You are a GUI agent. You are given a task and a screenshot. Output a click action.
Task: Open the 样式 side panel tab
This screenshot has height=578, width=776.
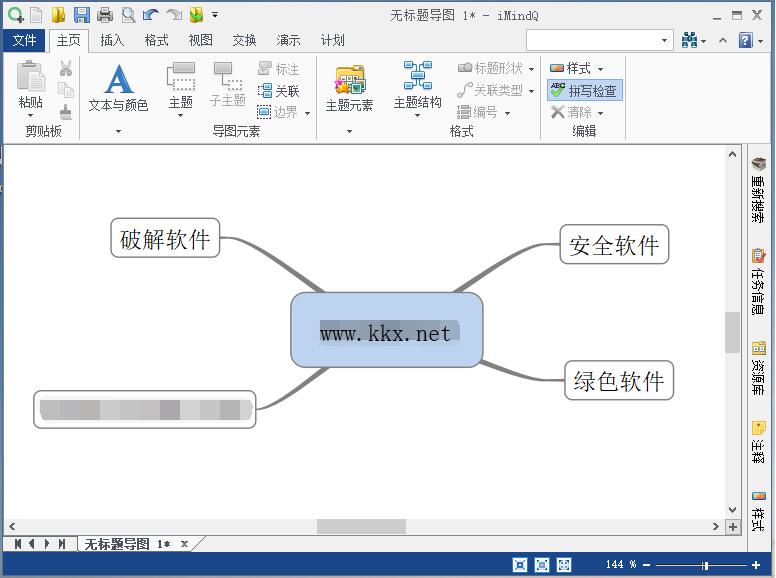pos(758,511)
